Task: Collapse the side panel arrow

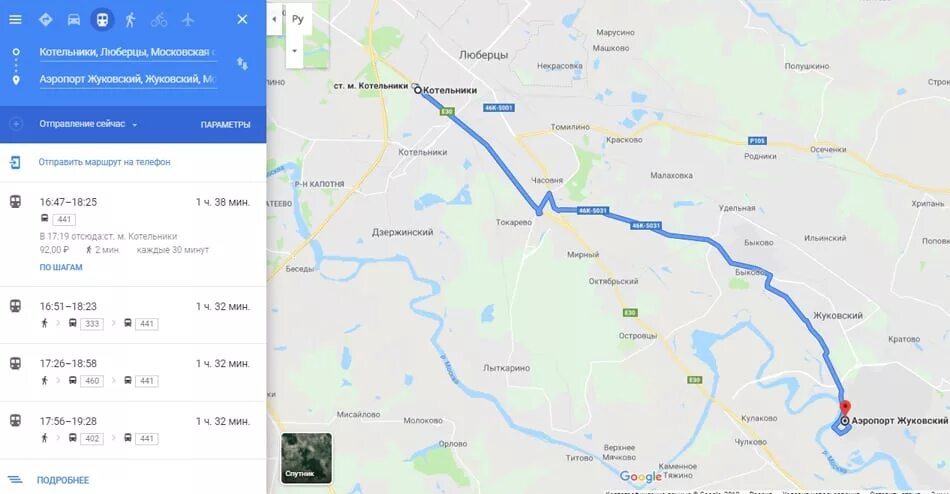Action: coord(274,19)
